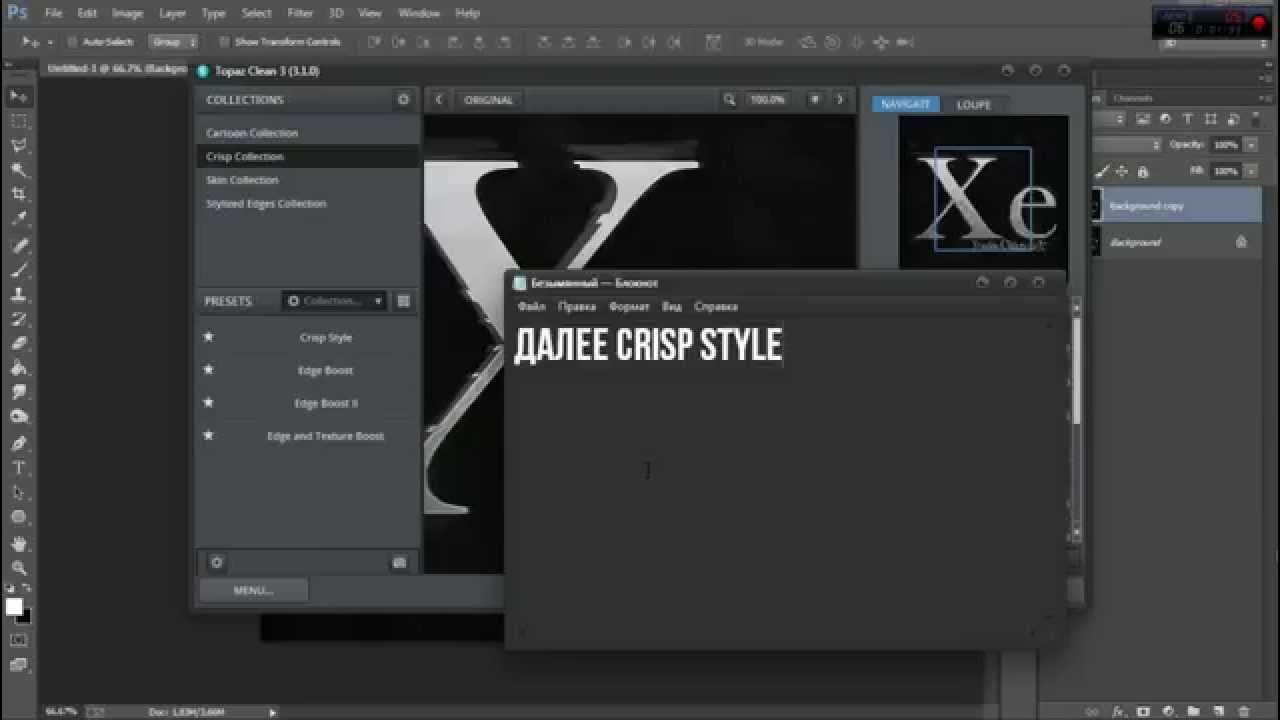
Task: Open the layer Opacity dropdown arrow
Action: coord(1249,145)
